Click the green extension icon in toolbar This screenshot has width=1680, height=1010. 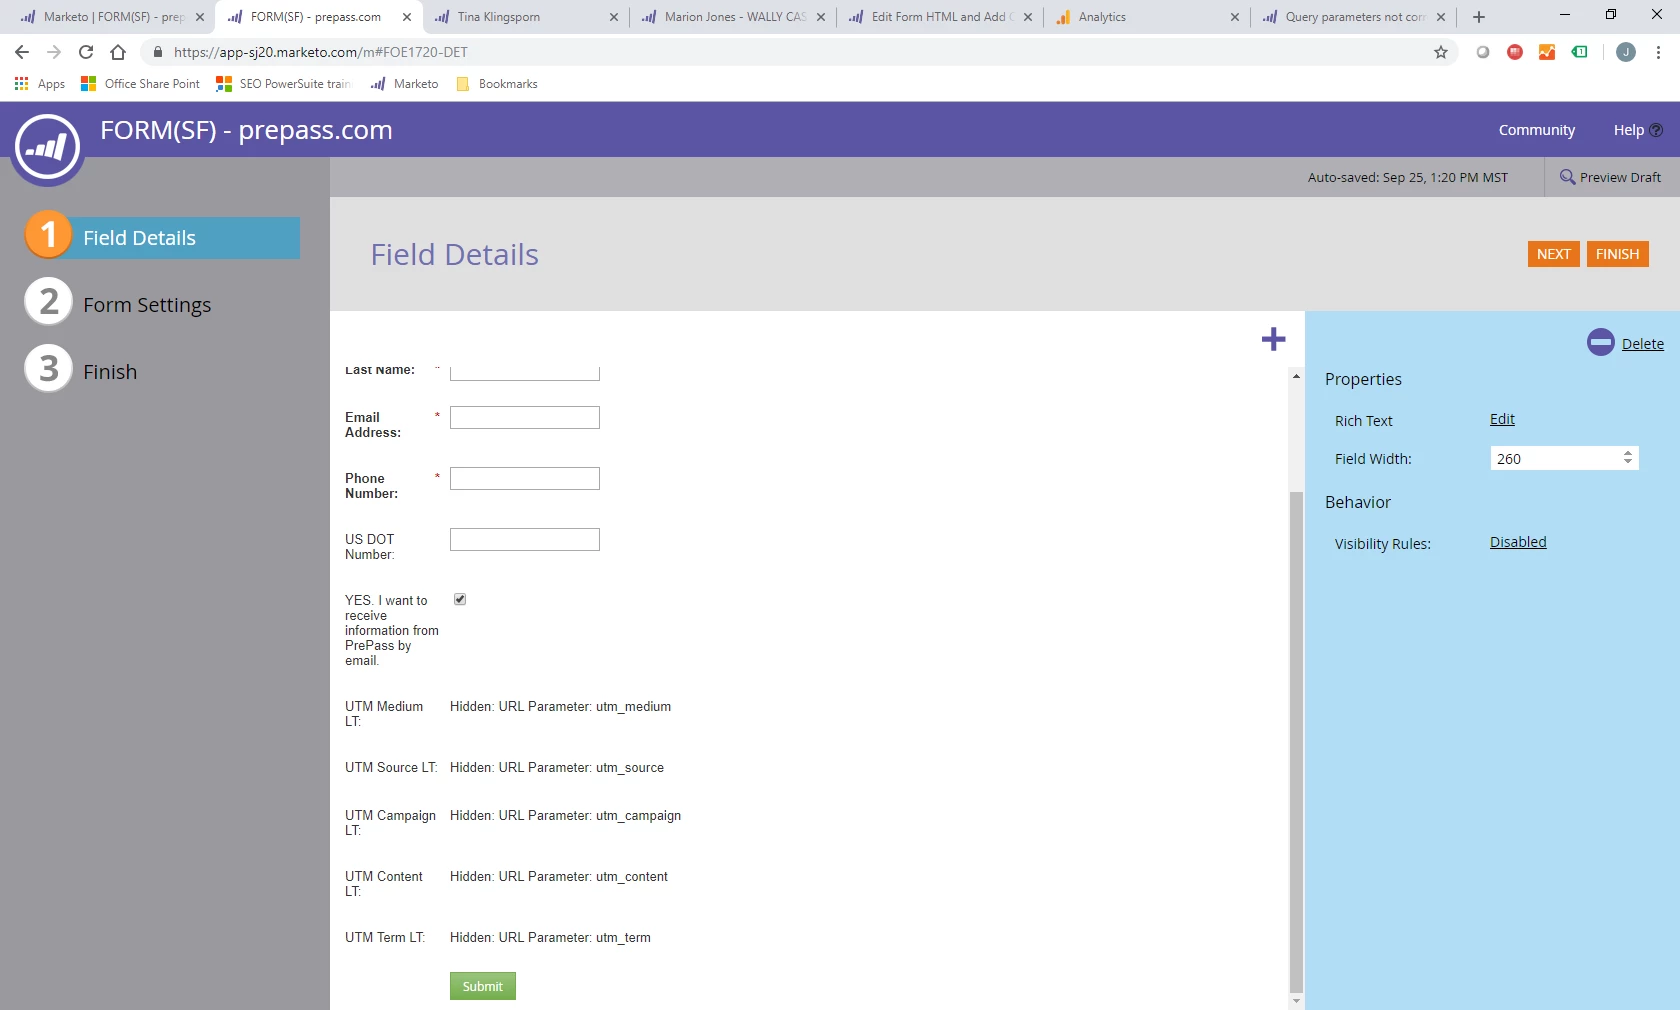click(1580, 52)
